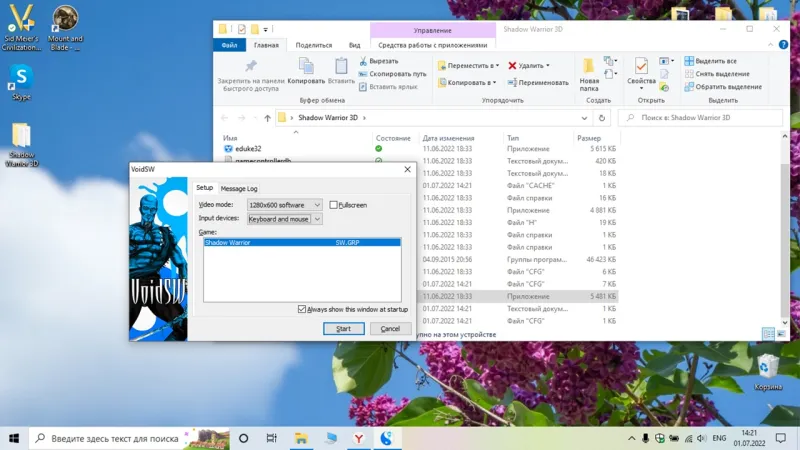Viewport: 800px width, 450px height.
Task: Open Yandex browser from taskbar
Action: (x=359, y=438)
